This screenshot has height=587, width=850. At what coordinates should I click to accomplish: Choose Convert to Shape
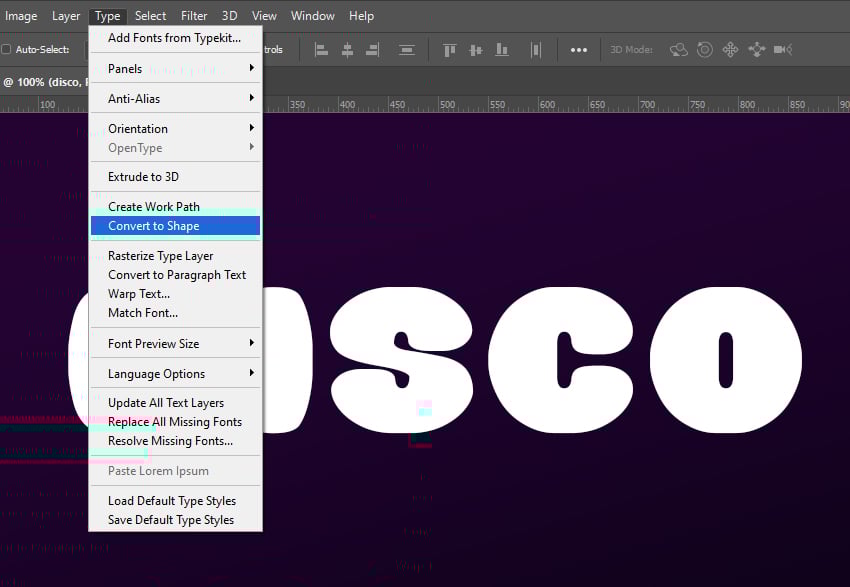(175, 225)
